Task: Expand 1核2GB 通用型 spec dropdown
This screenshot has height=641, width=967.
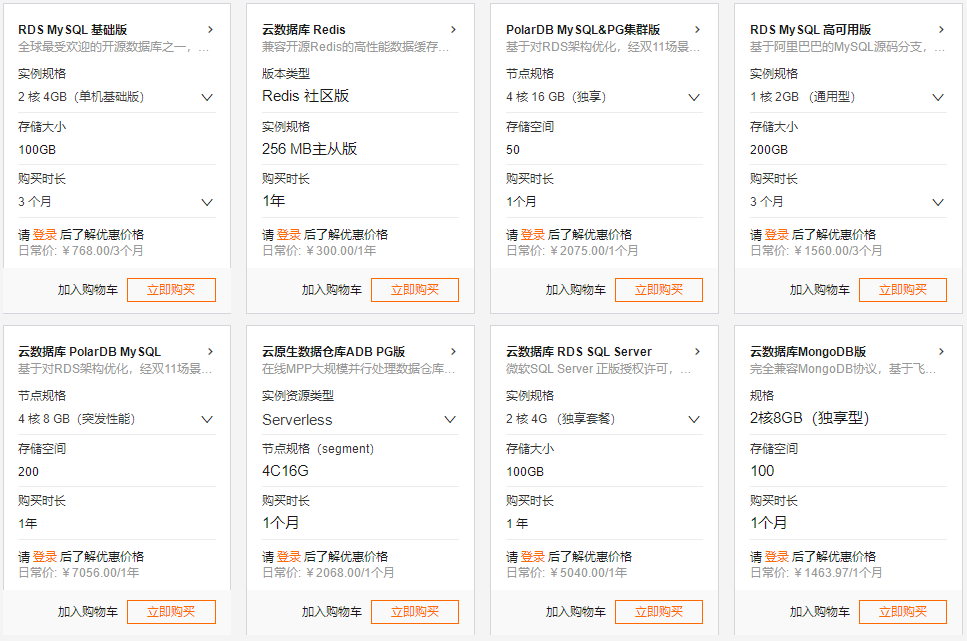Action: point(938,97)
